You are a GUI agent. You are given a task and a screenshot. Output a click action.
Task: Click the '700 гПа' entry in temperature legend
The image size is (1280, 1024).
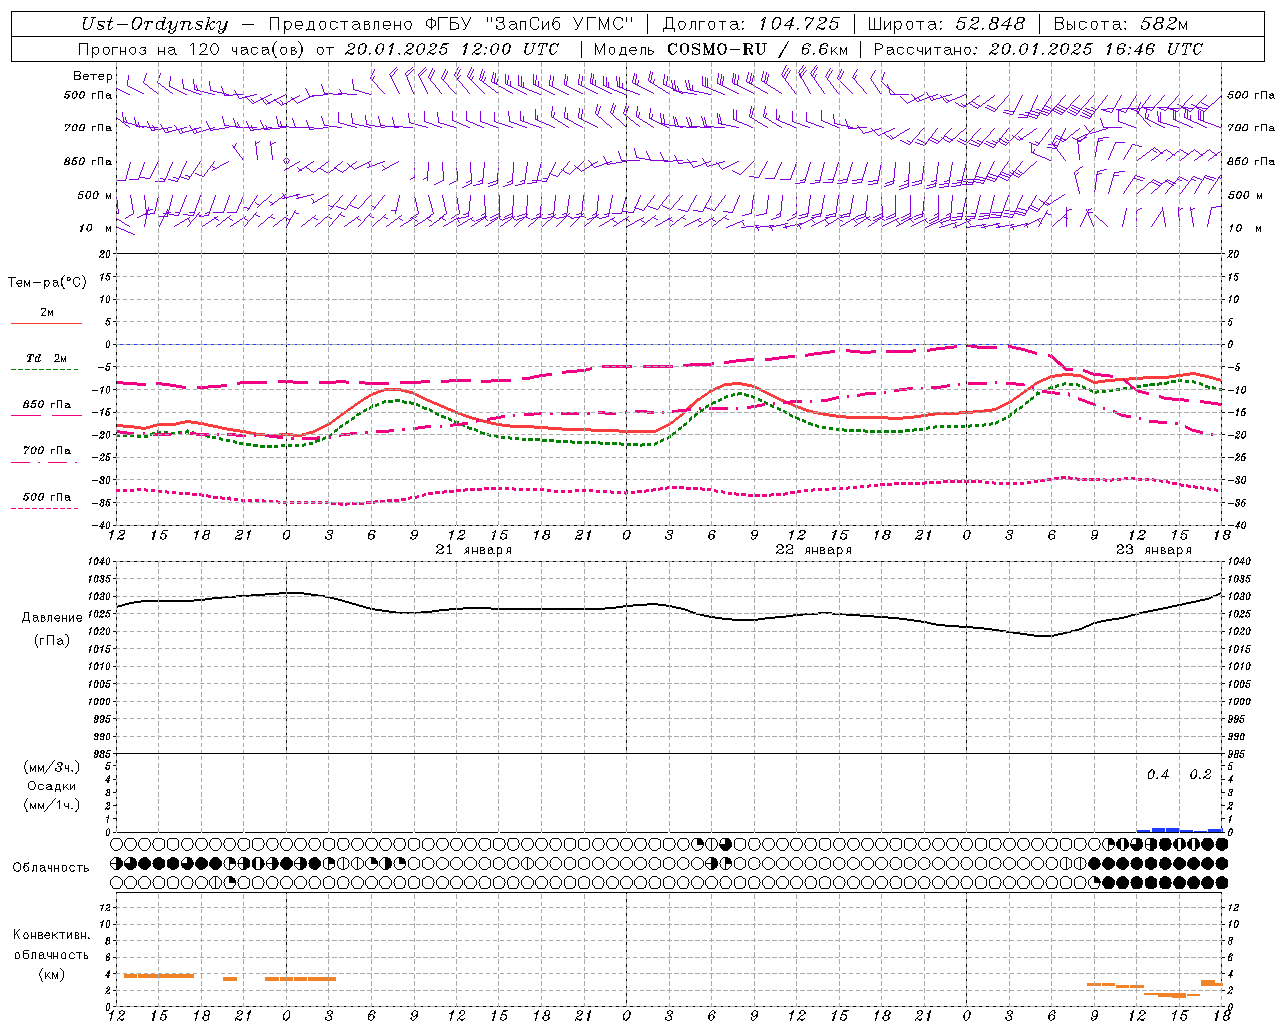[46, 451]
